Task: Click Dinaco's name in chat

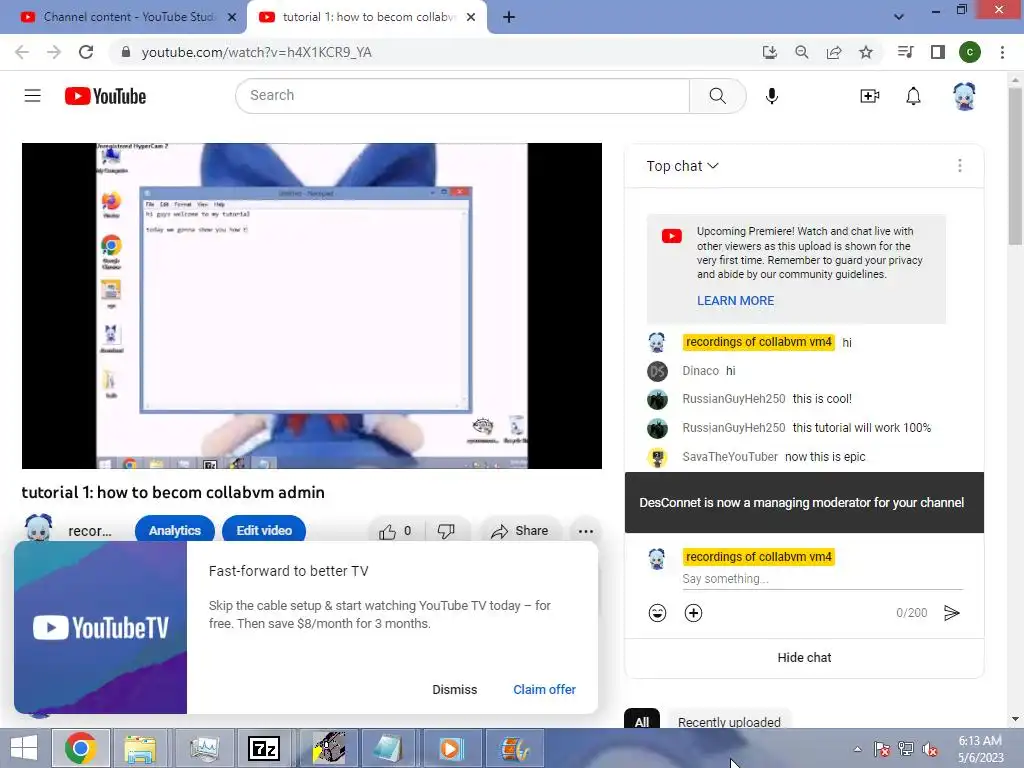Action: (700, 371)
